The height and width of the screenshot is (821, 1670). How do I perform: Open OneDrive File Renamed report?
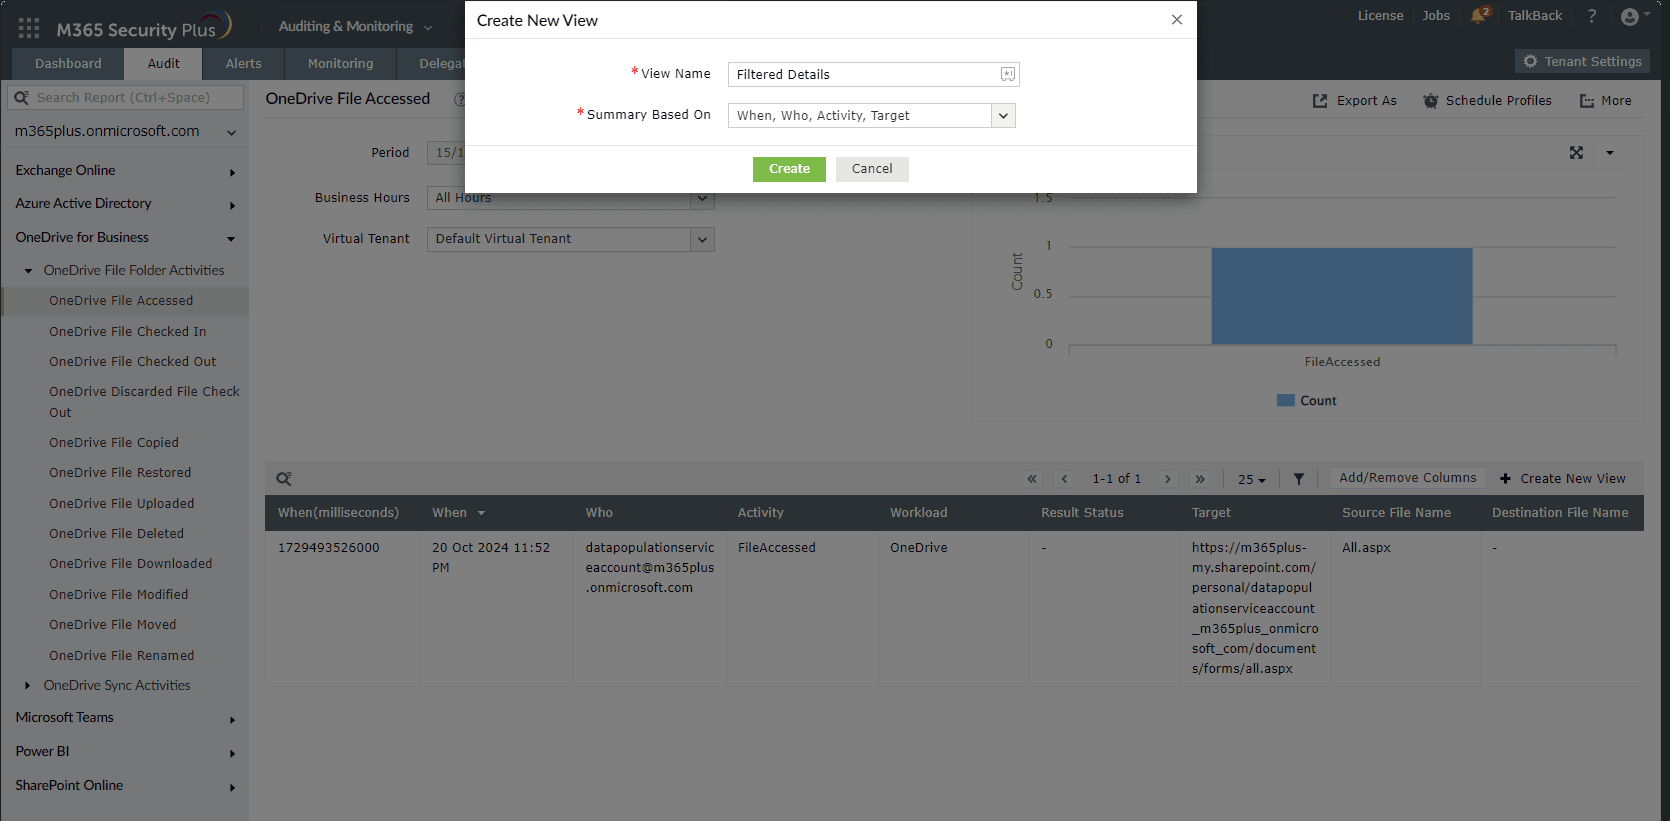pyautogui.click(x=121, y=655)
